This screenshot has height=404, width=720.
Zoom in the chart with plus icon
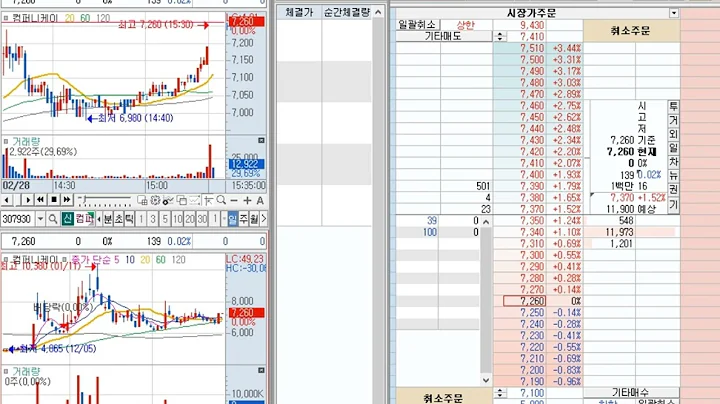[248, 201]
